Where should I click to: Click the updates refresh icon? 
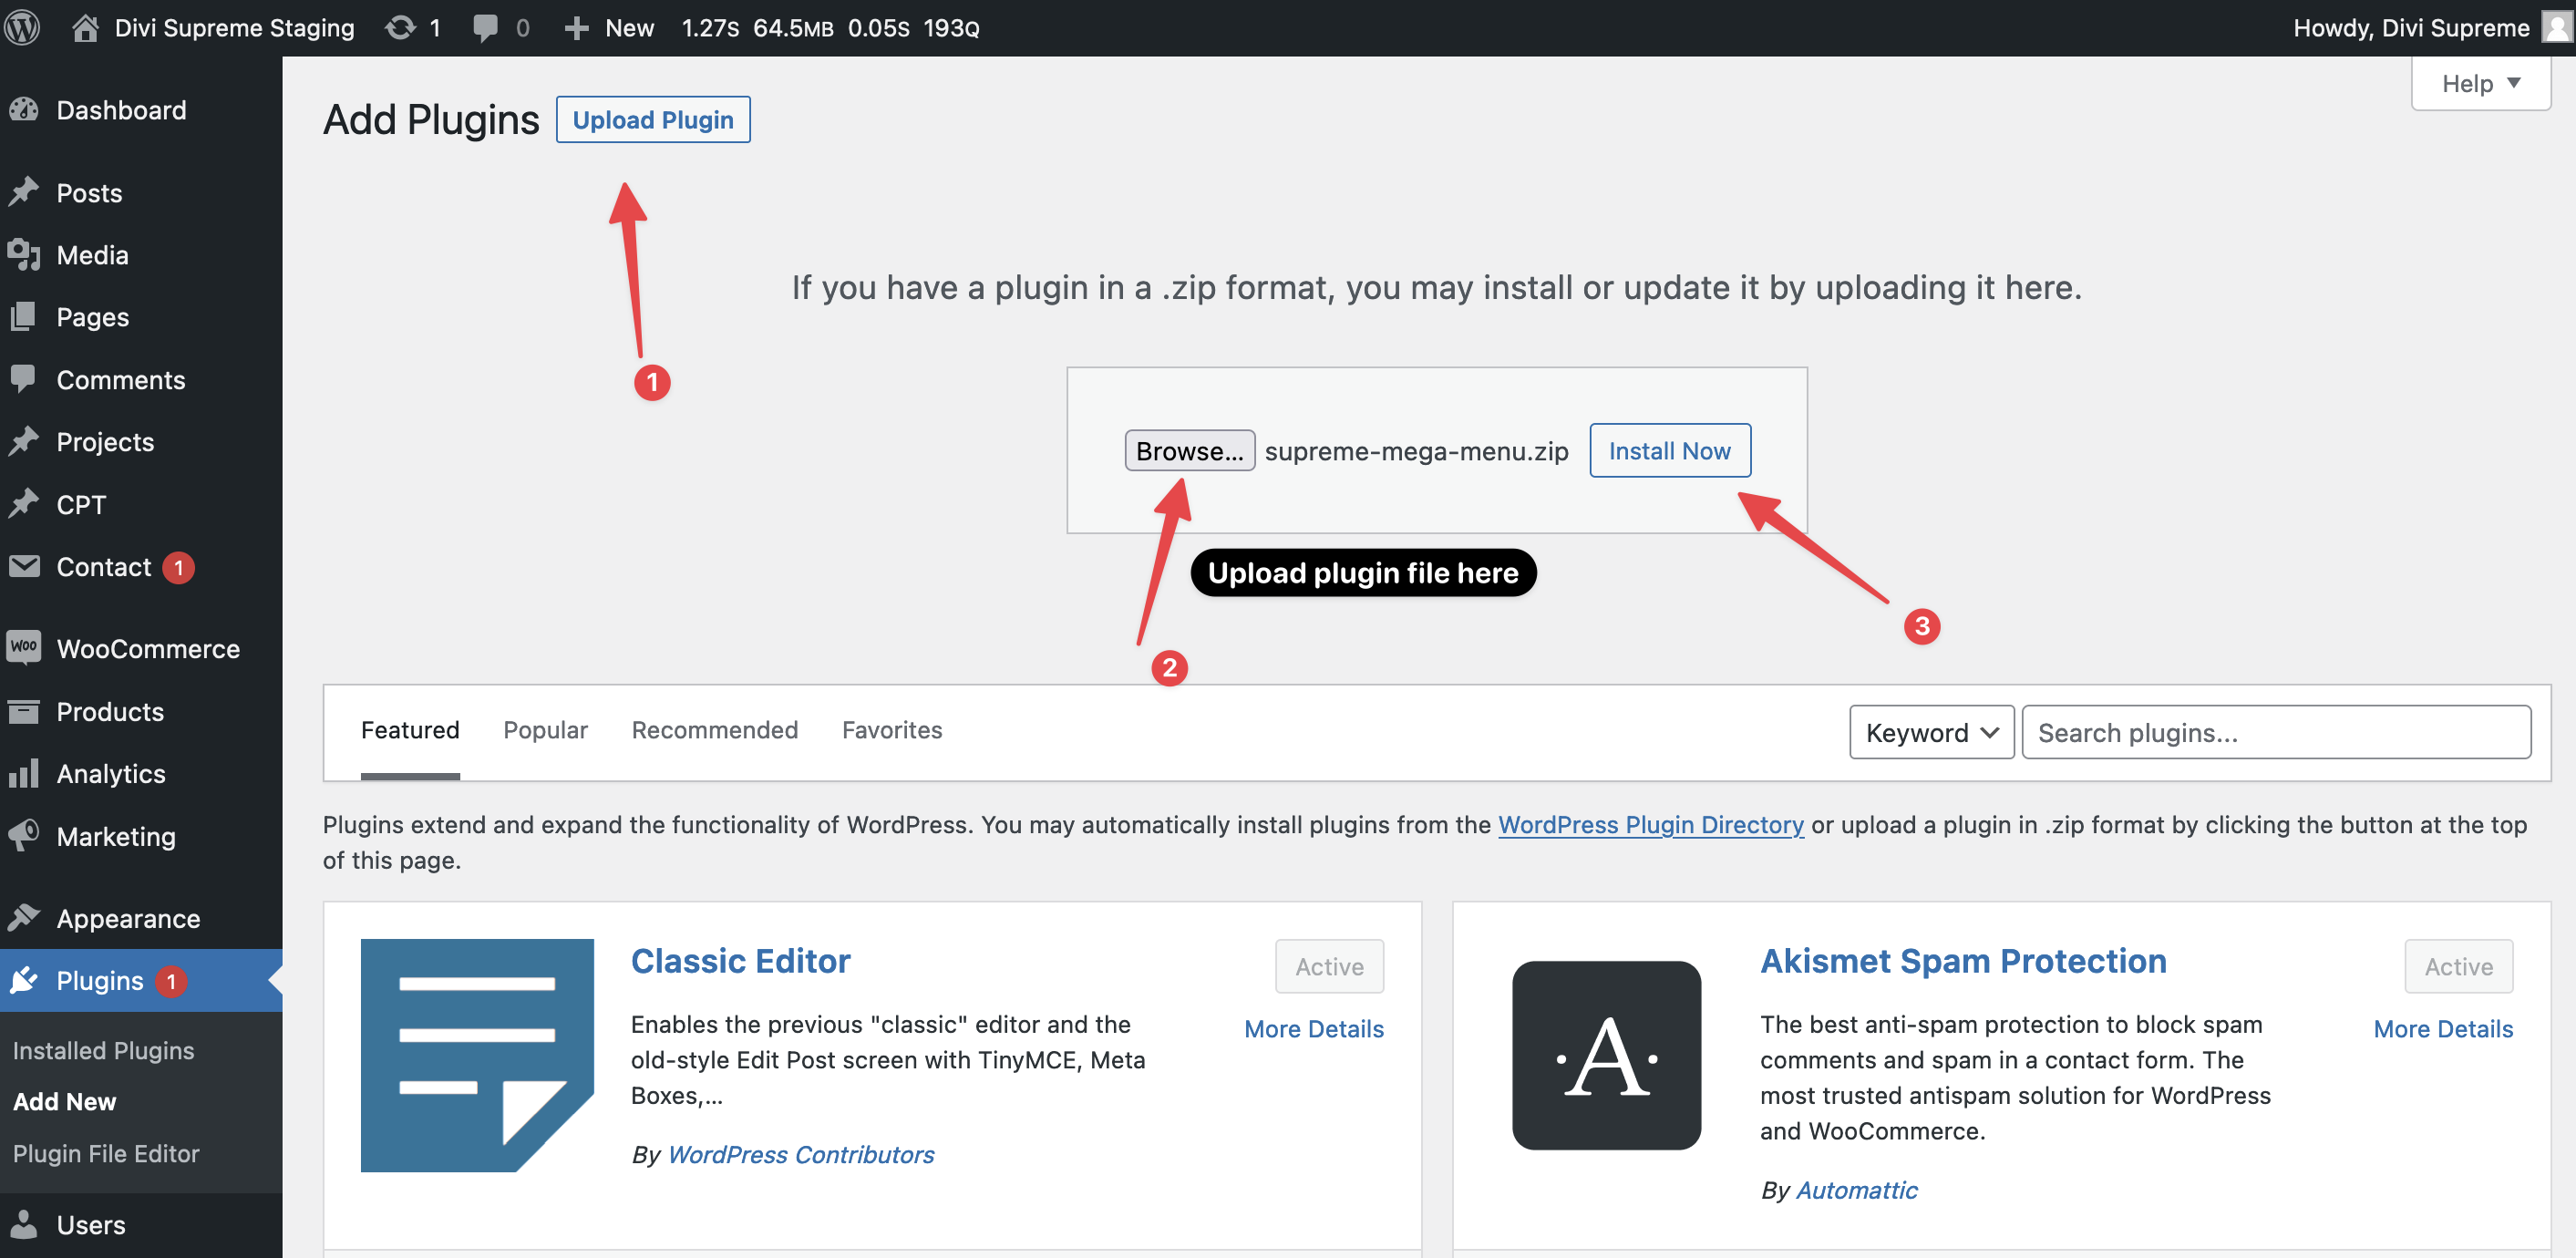400,27
